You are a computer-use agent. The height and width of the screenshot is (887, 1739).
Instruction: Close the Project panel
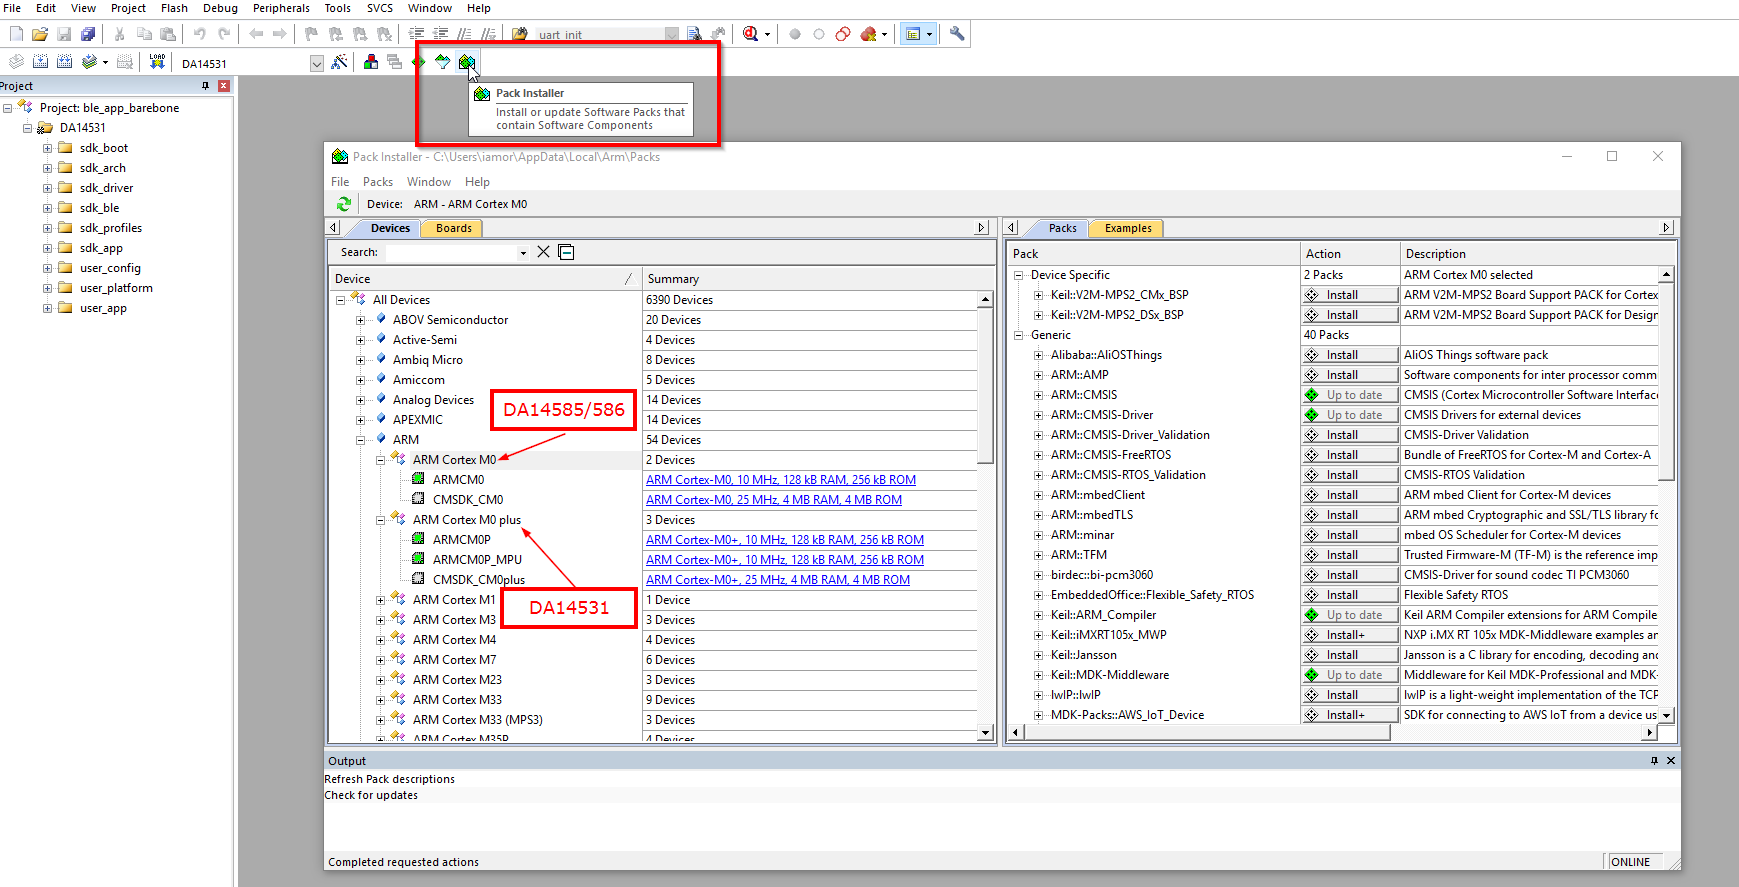224,86
